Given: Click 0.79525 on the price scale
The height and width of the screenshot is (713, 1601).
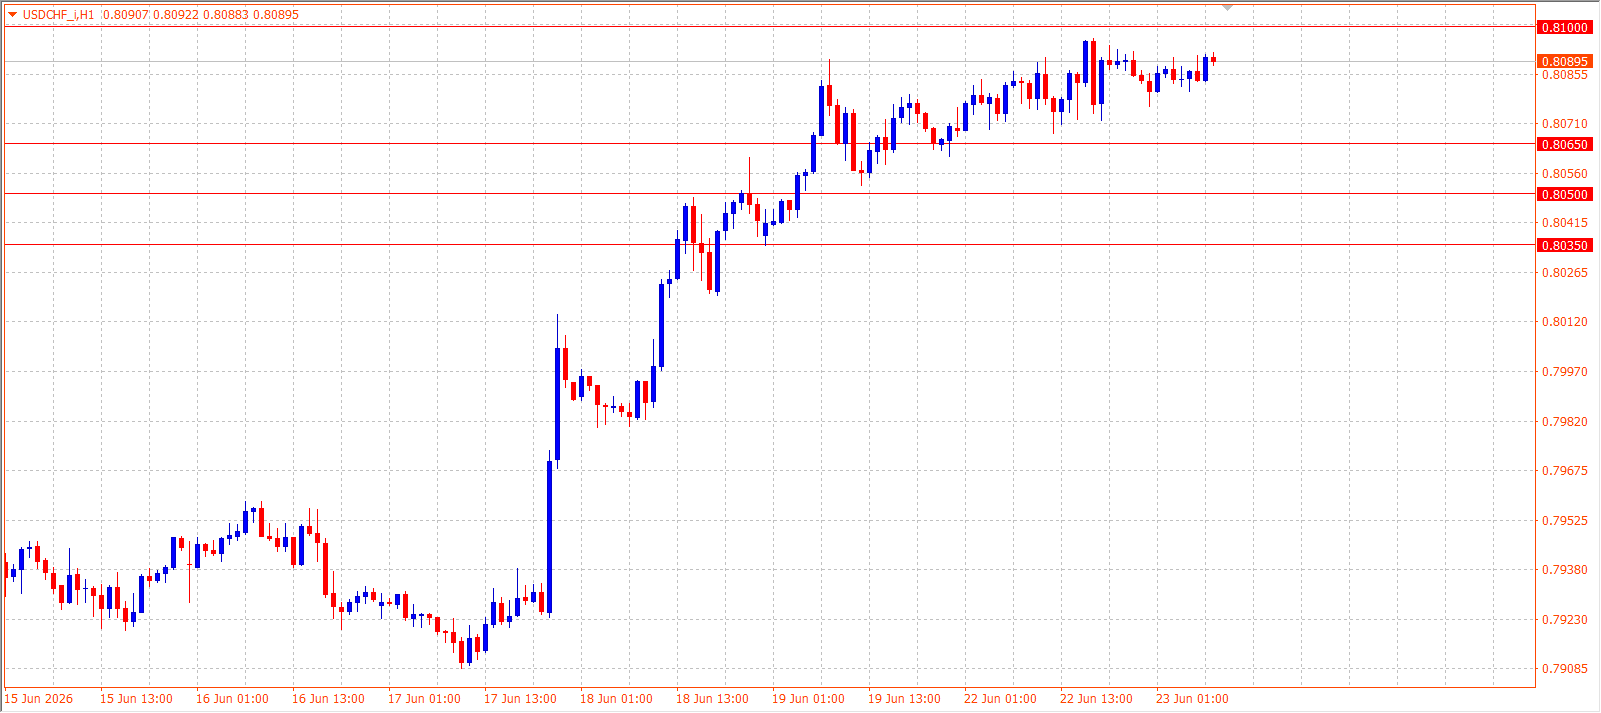Looking at the screenshot, I should tap(1565, 520).
